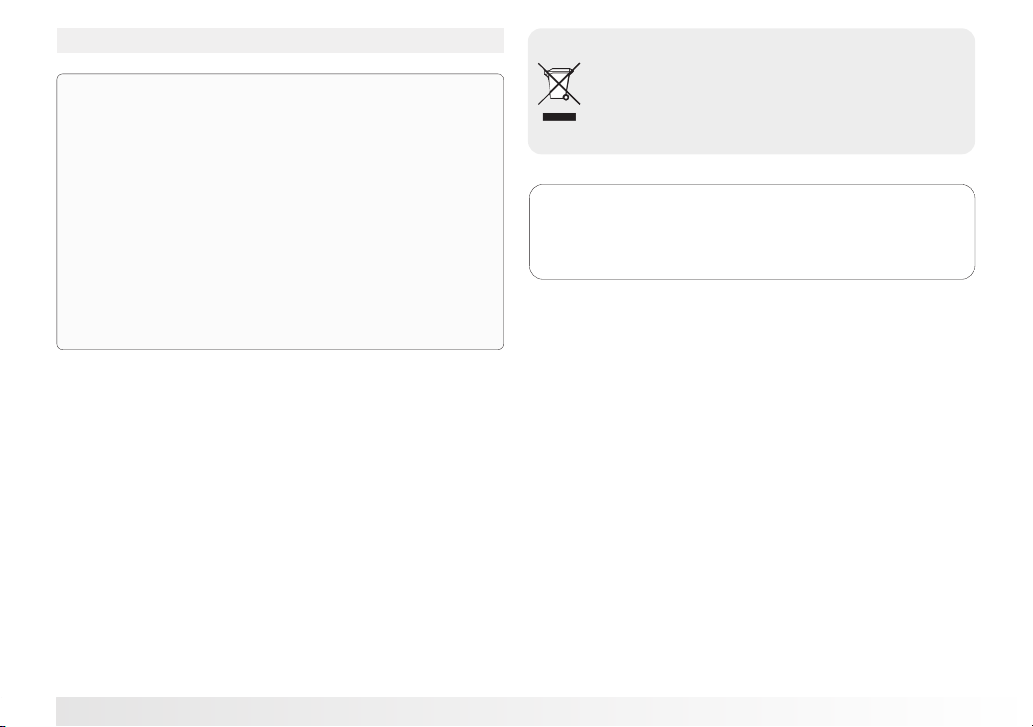Click the blank area beneath the white rounded box
The height and width of the screenshot is (727, 1033).
coord(752,487)
